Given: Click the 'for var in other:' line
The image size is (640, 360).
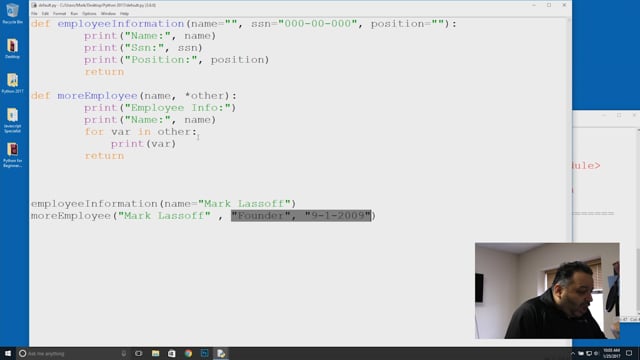Looking at the screenshot, I should point(141,132).
